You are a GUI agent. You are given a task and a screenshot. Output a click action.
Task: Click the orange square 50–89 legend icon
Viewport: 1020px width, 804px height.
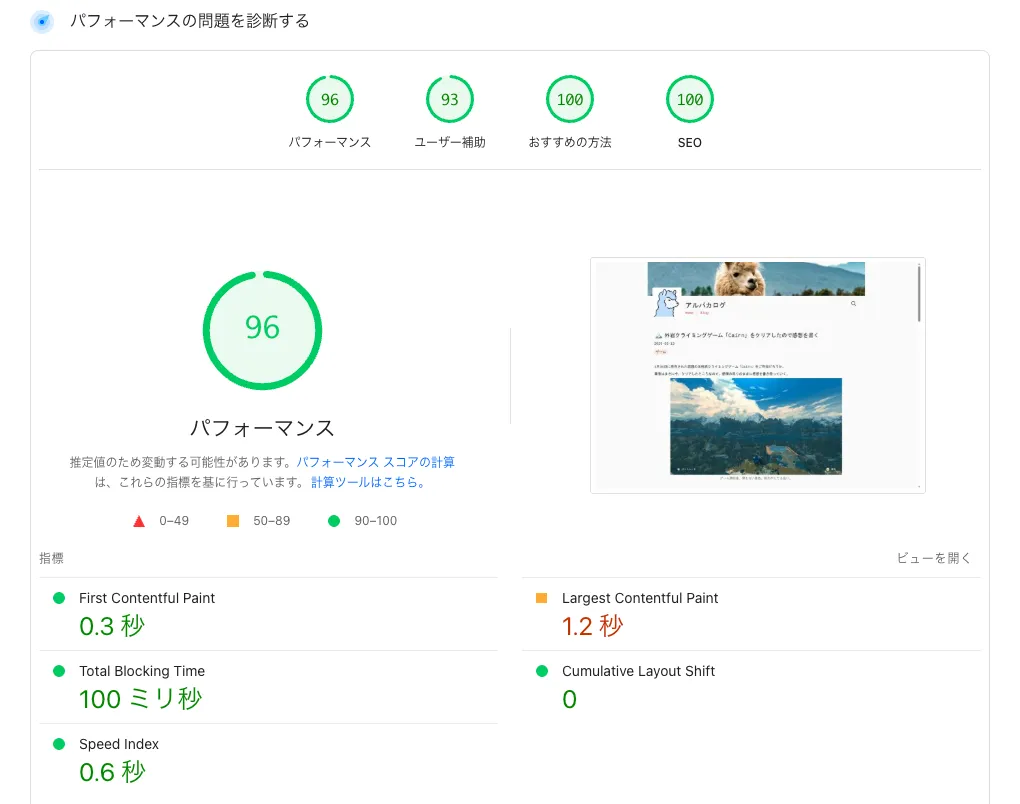(x=233, y=520)
